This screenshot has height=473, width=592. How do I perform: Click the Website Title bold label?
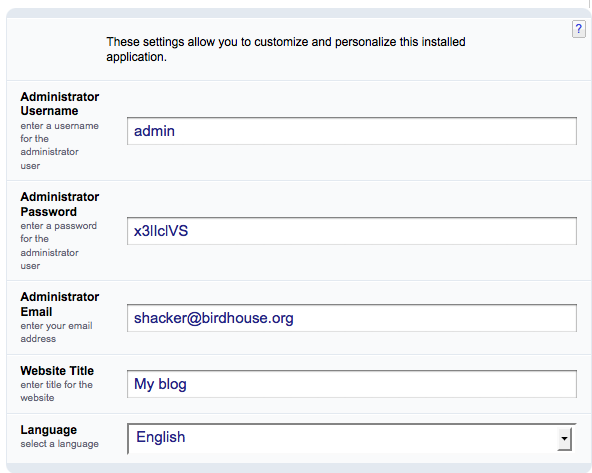pos(57,371)
